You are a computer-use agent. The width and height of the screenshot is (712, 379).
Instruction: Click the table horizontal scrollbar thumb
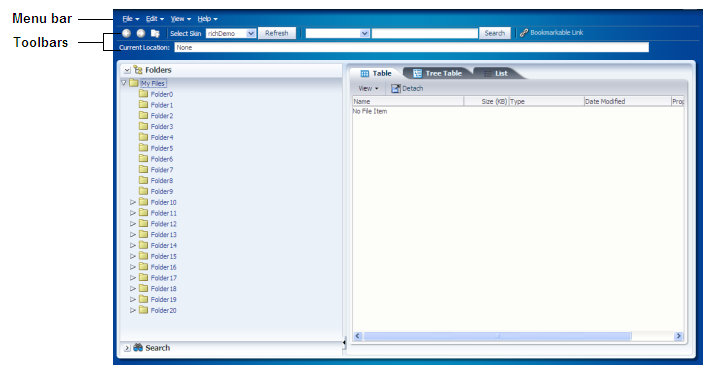click(x=497, y=336)
